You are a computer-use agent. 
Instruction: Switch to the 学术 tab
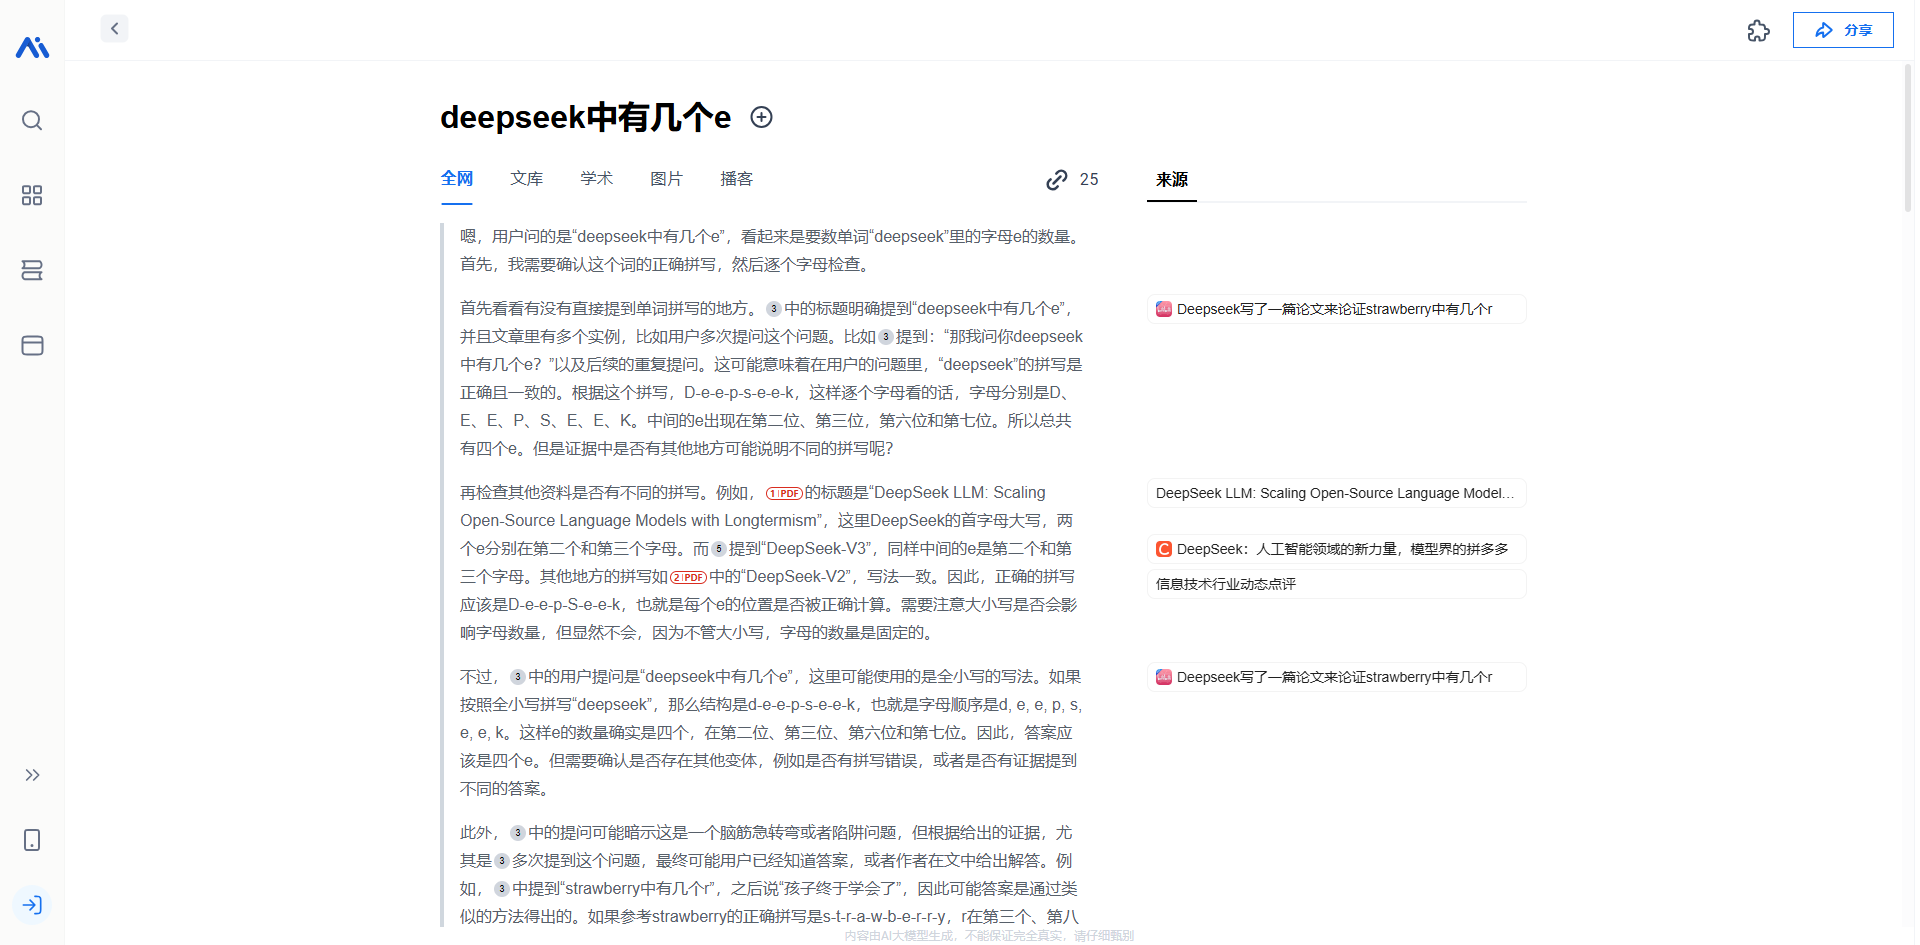point(597,179)
